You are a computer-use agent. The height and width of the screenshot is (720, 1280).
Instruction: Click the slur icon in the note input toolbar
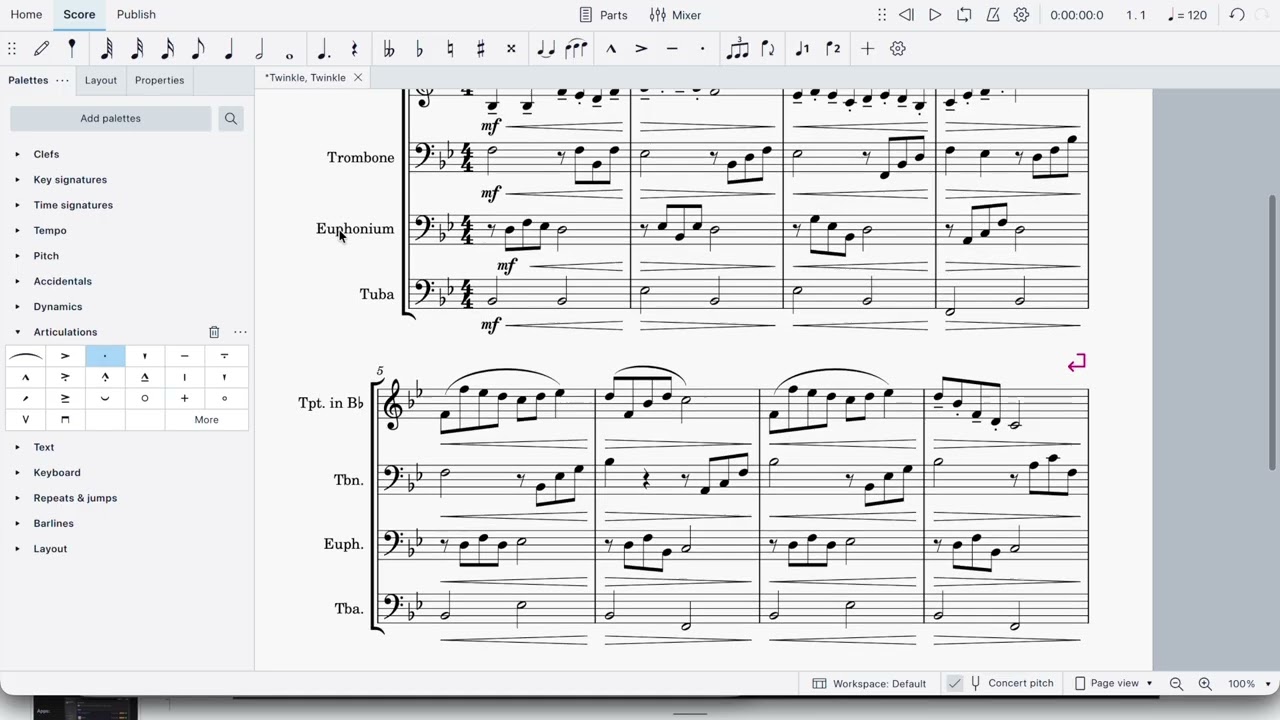tap(576, 48)
